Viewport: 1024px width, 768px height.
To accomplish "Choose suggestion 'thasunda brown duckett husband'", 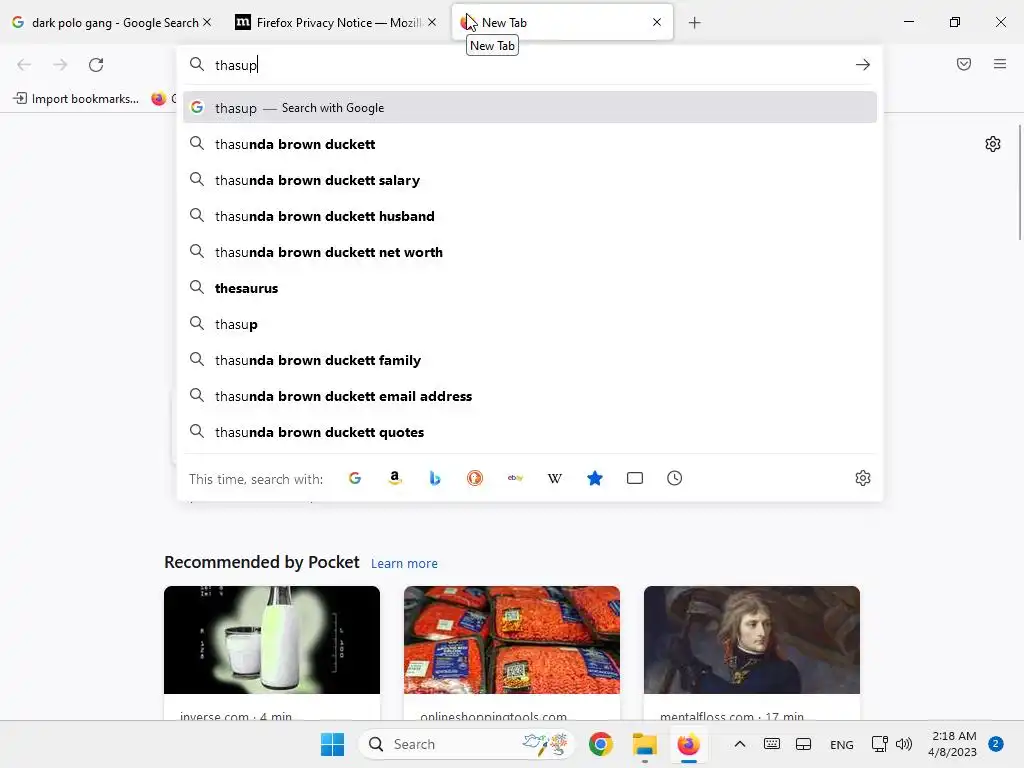I will pos(530,216).
